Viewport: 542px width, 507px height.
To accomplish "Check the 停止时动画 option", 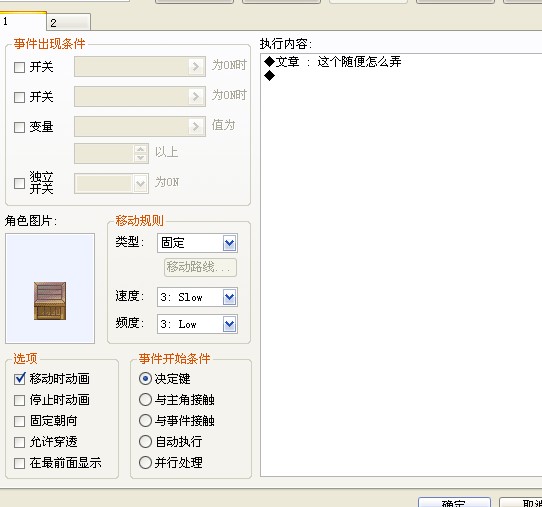I will click(x=19, y=400).
